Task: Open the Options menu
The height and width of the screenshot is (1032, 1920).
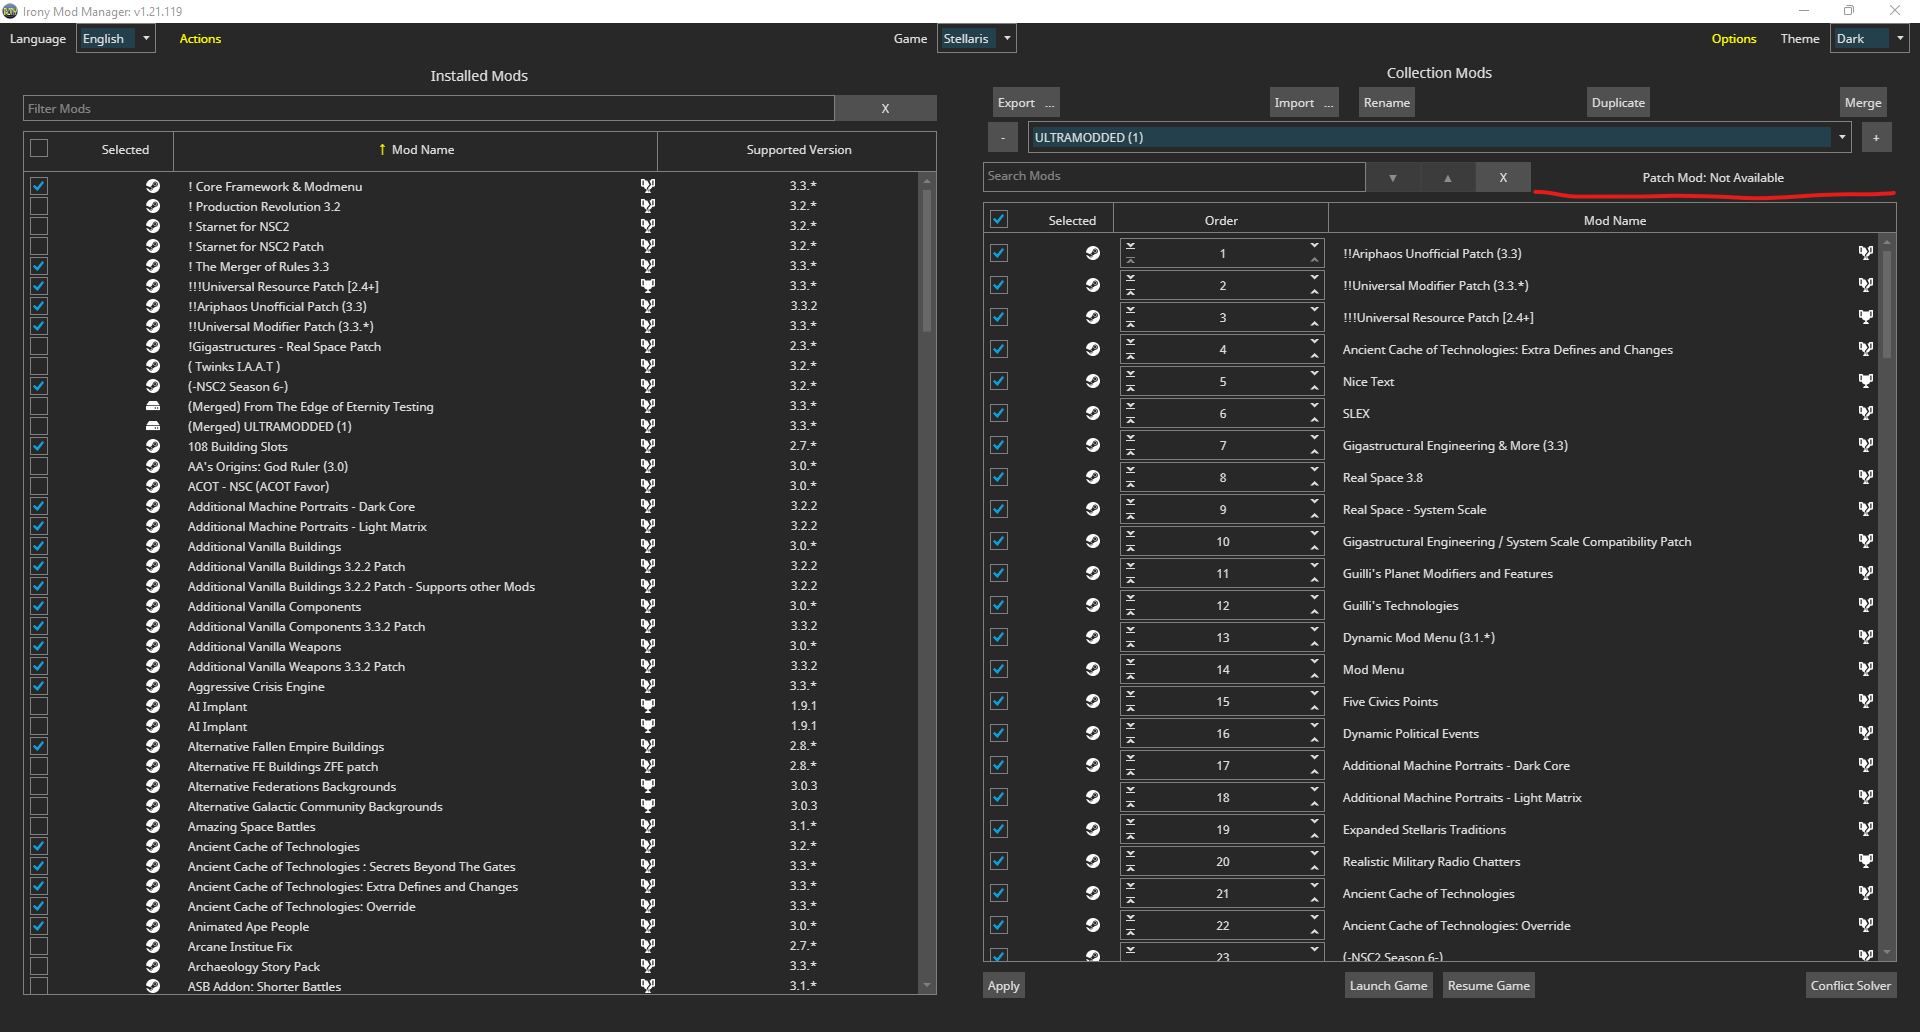Action: point(1734,39)
